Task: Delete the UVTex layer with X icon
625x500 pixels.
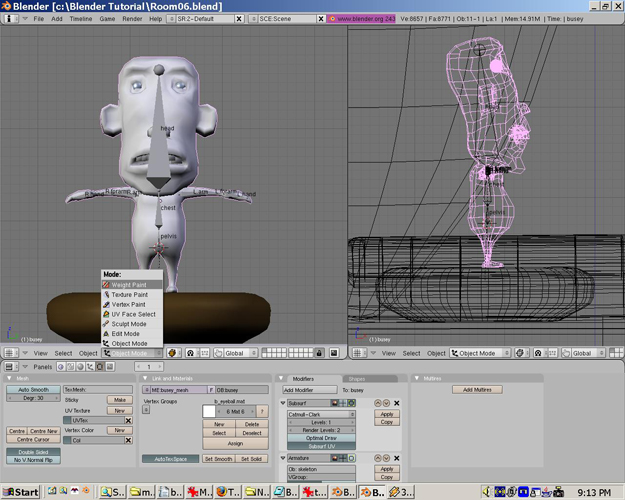Action: coord(130,421)
